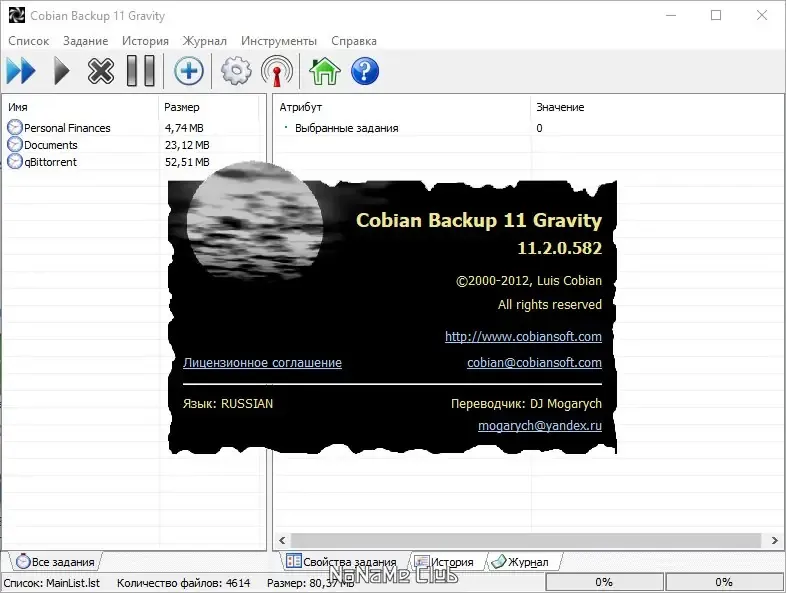Open the http://www.cobiansoft.com link
Image resolution: width=786 pixels, height=593 pixels.
tap(523, 336)
